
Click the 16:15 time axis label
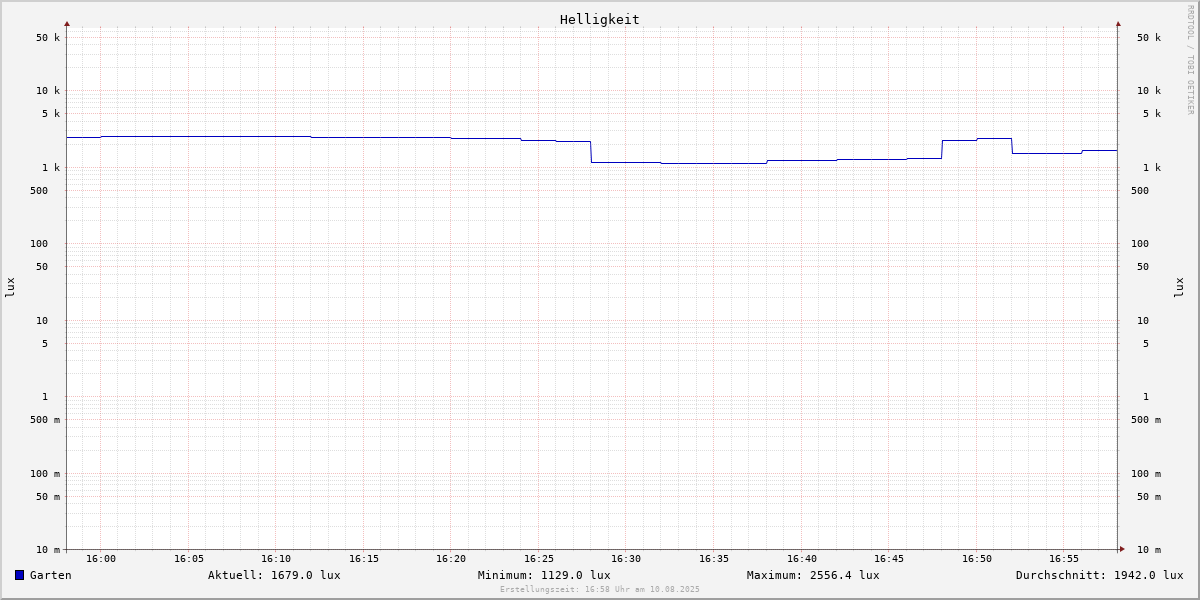[364, 559]
